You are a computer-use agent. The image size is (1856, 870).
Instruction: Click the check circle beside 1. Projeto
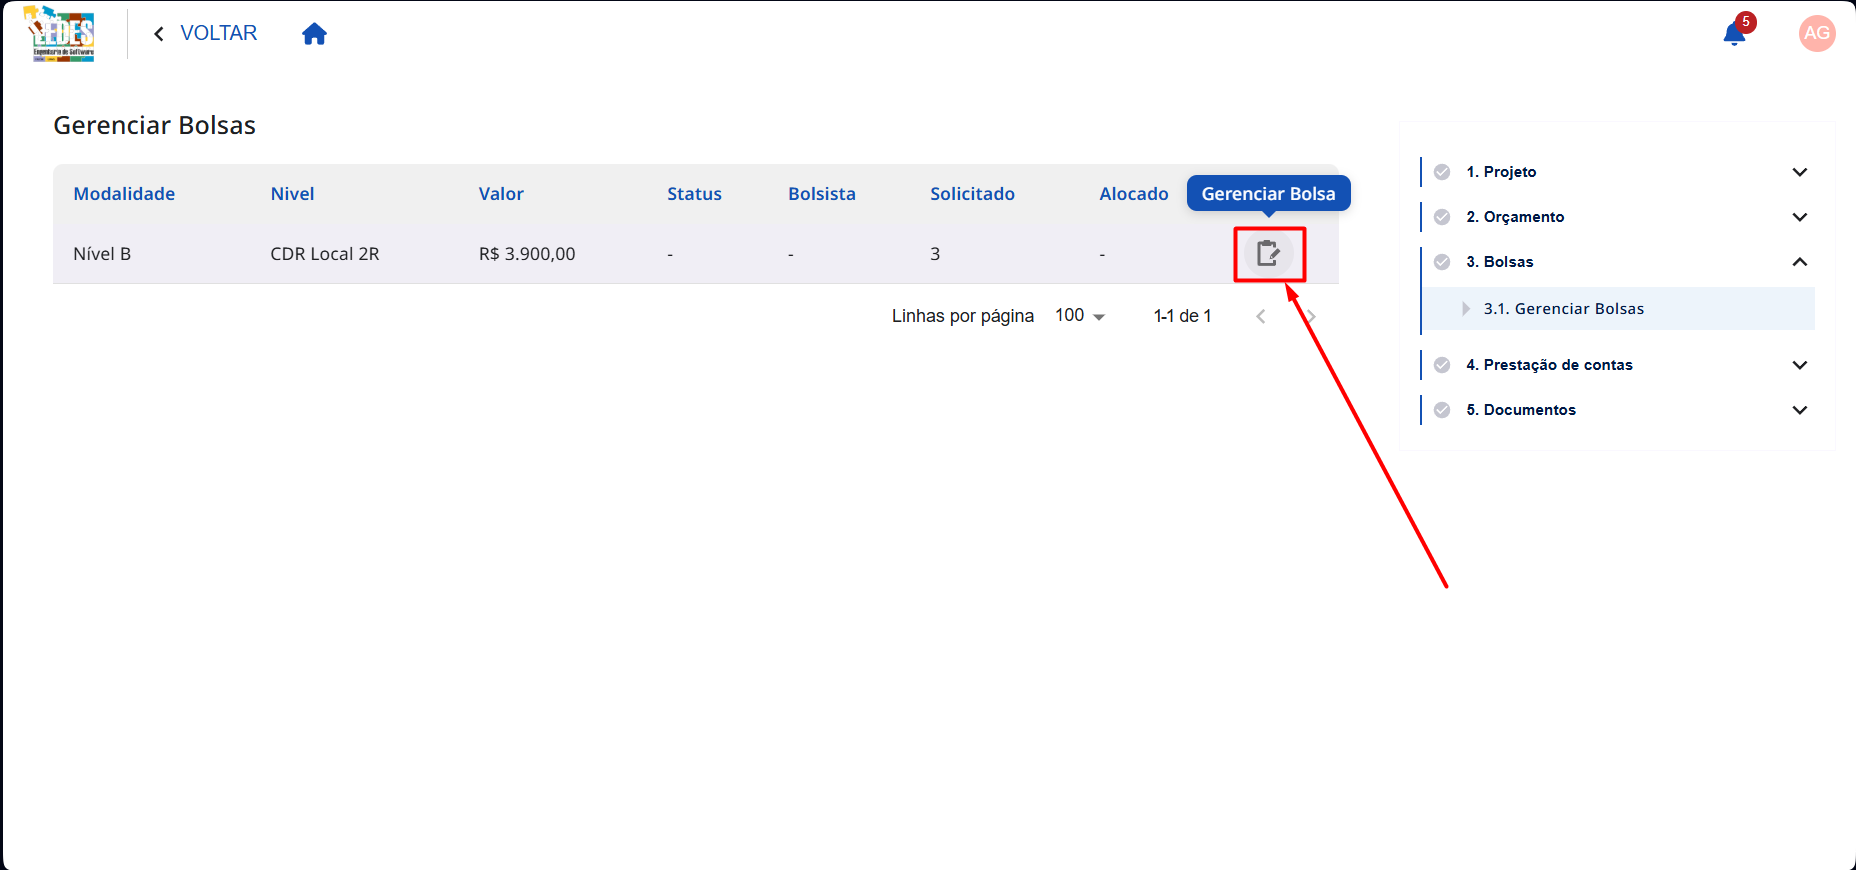point(1441,172)
